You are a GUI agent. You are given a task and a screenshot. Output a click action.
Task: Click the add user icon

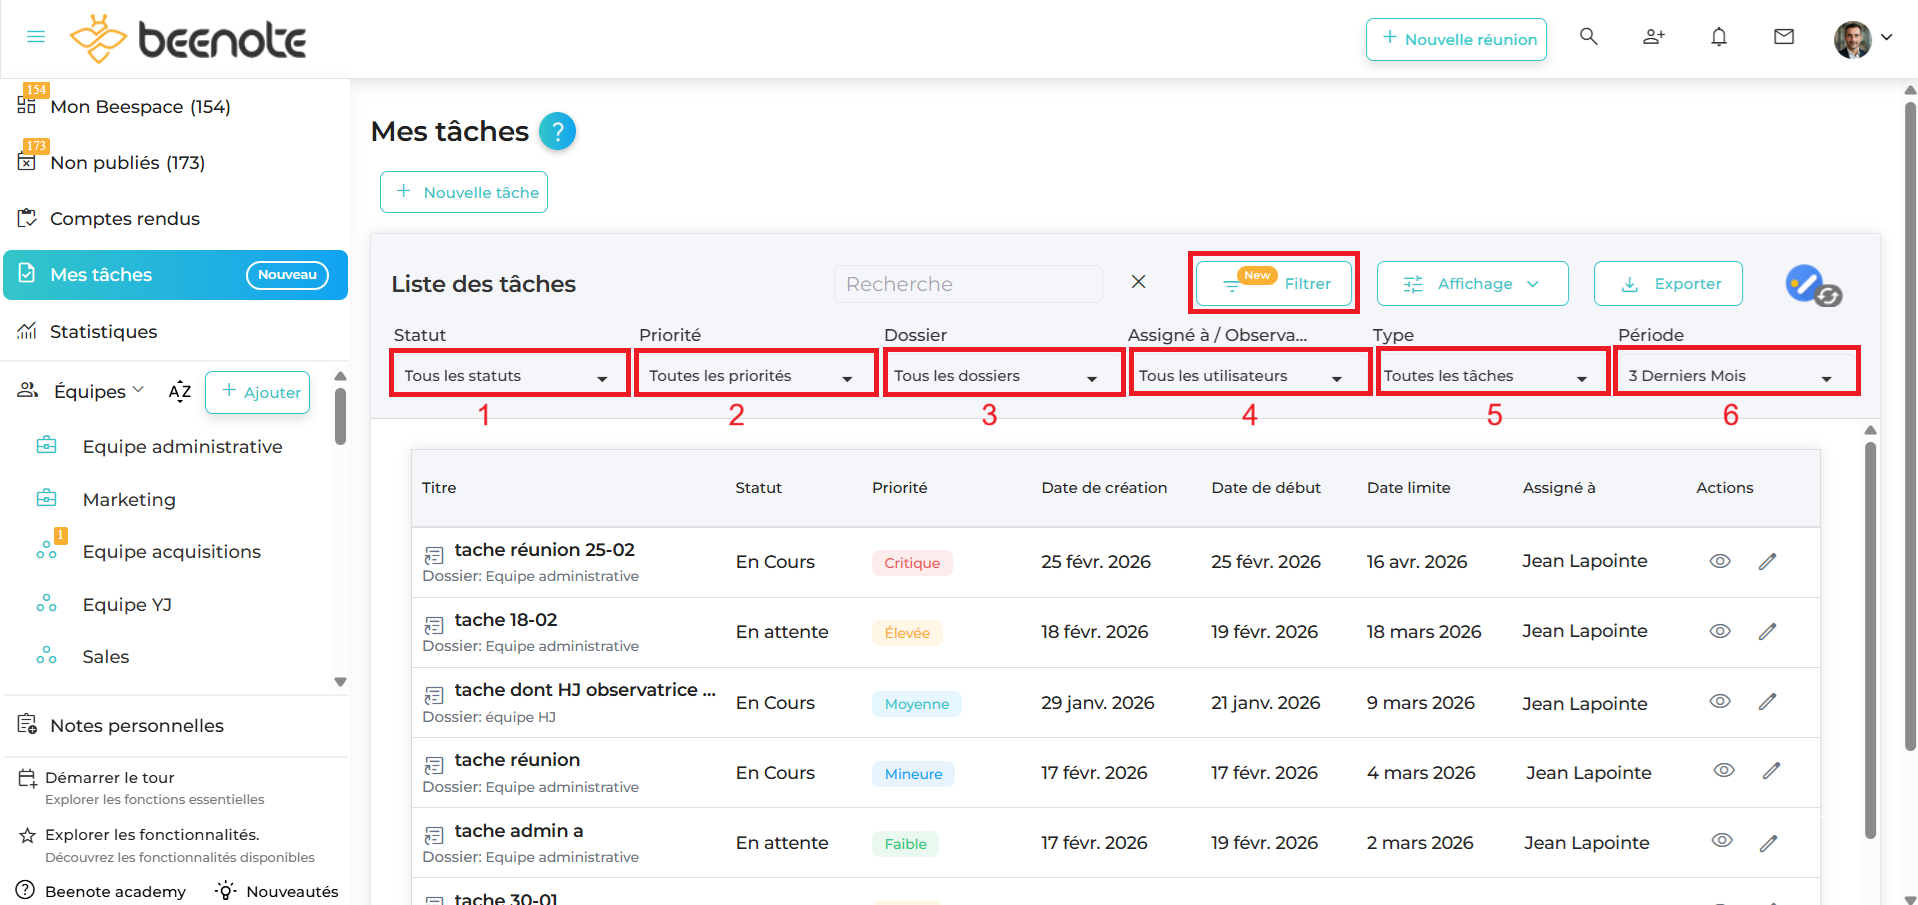(1653, 37)
